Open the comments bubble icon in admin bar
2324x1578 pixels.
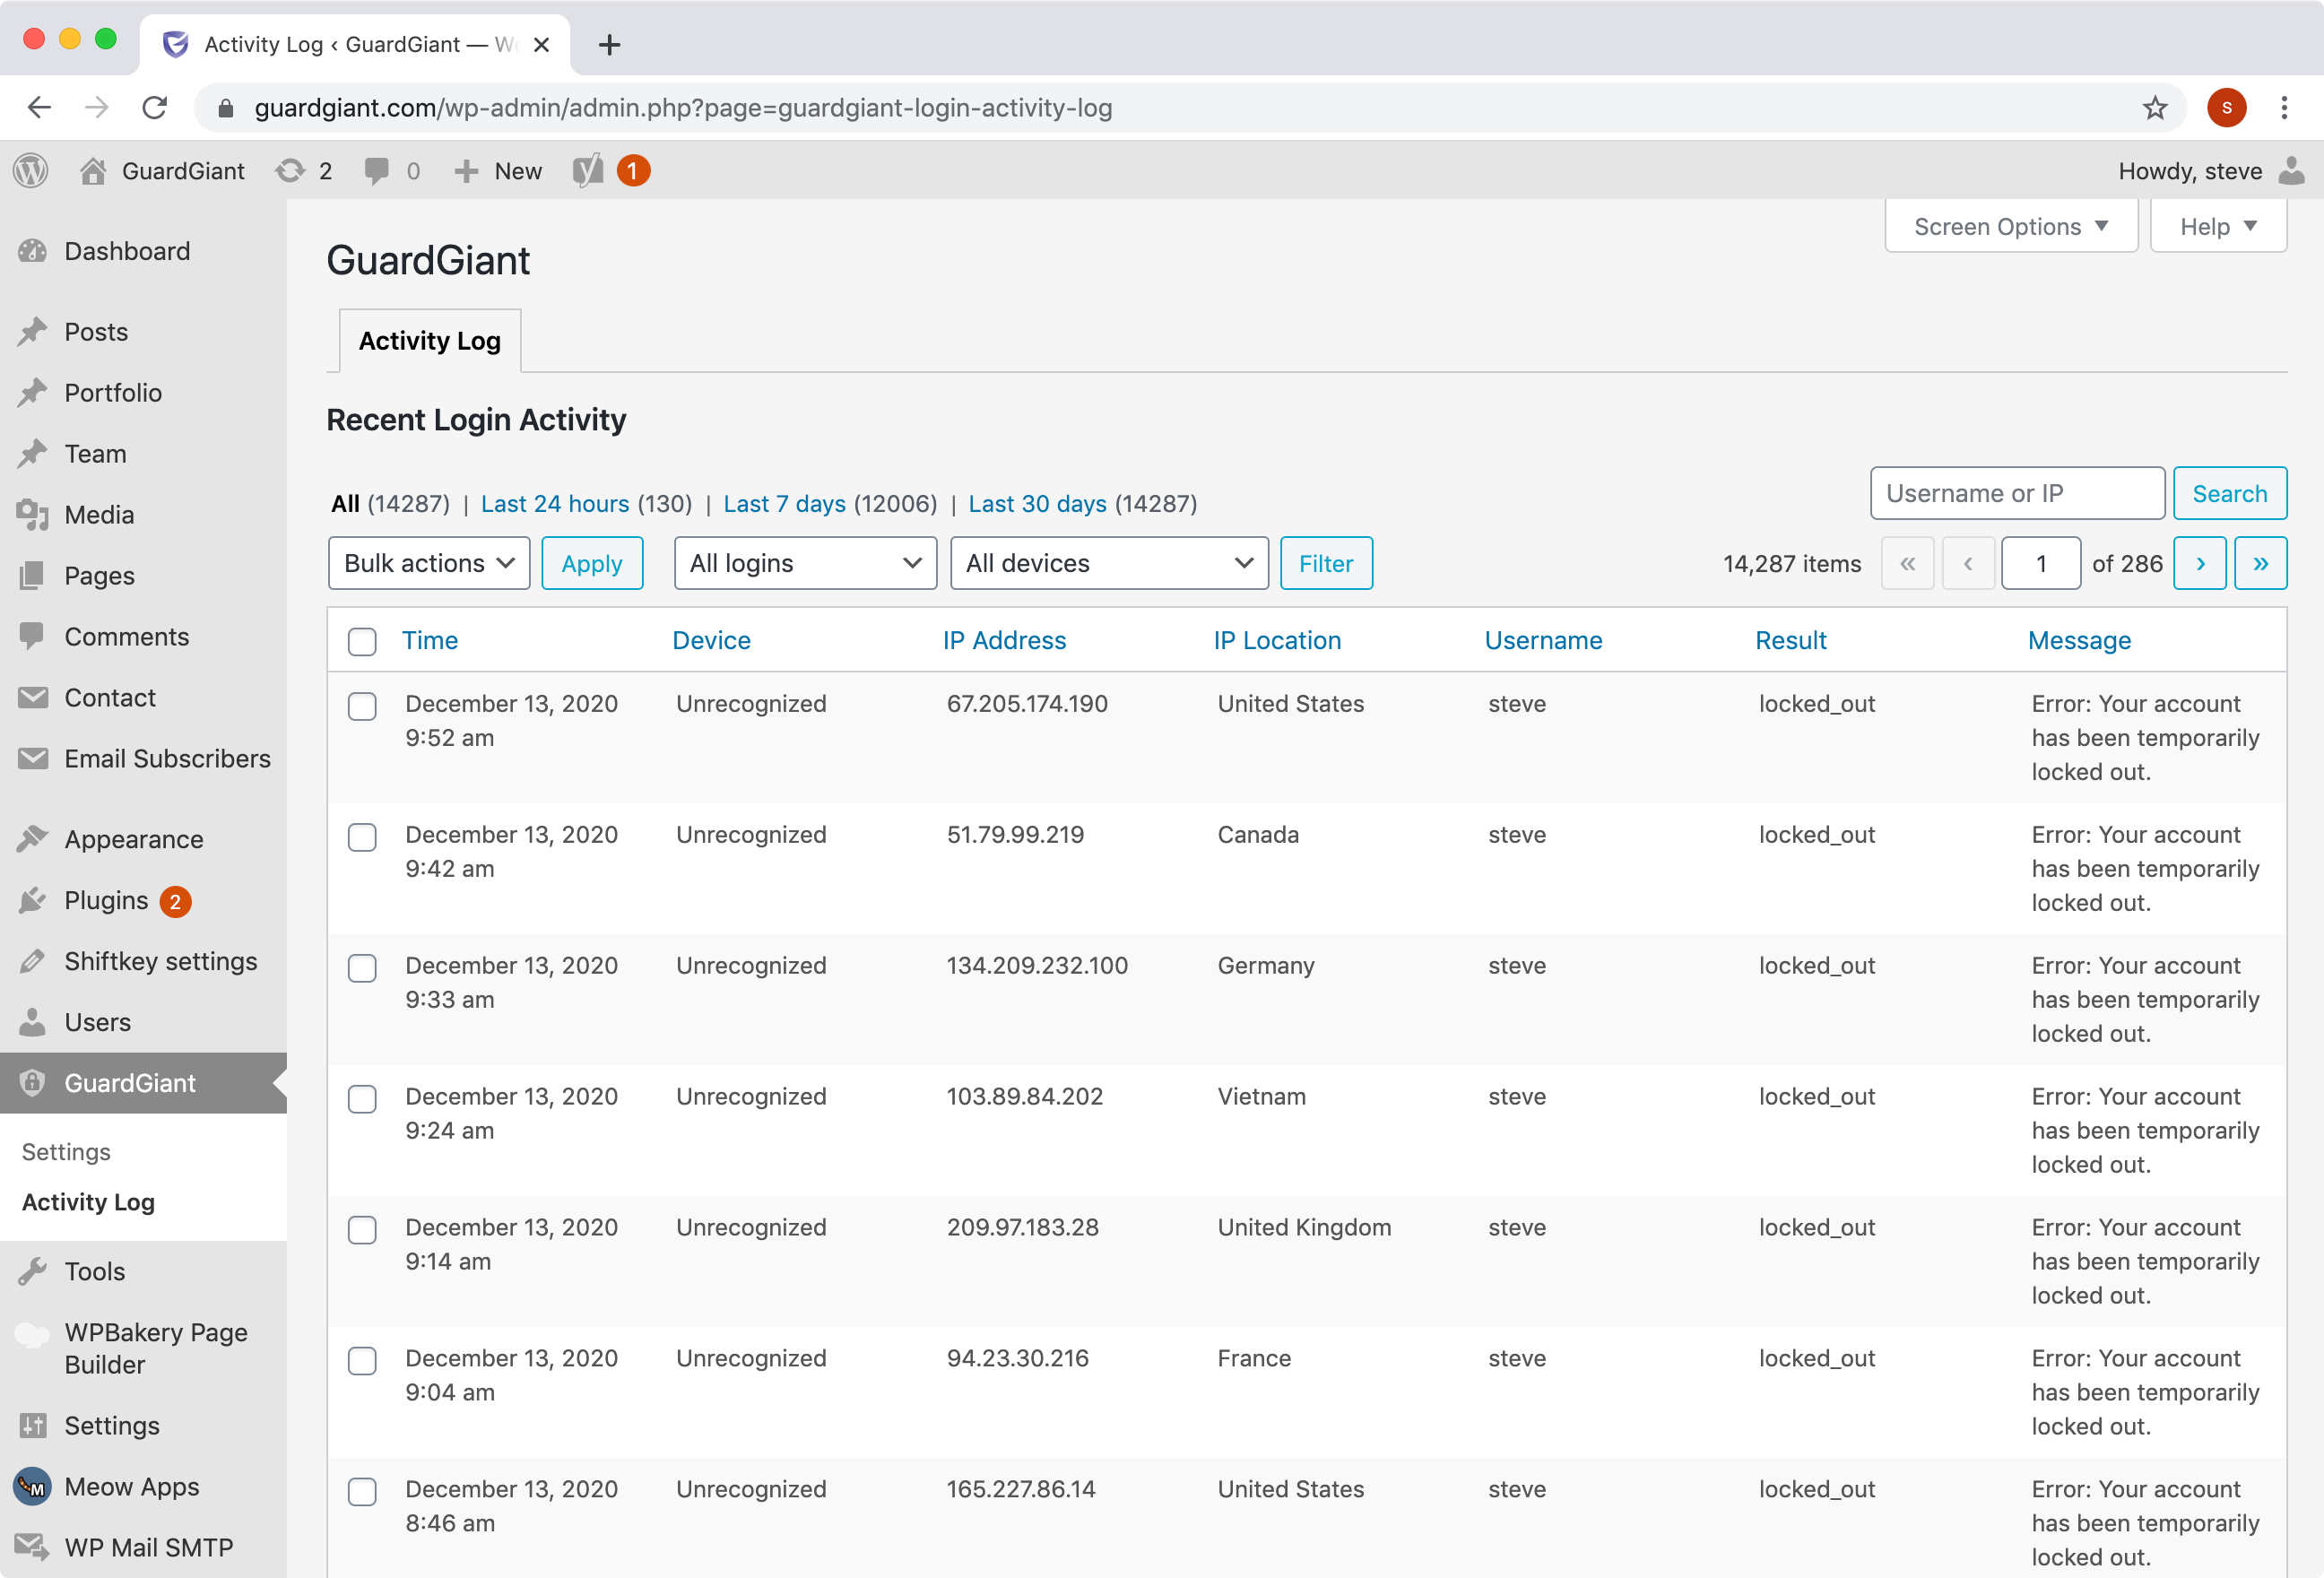377,171
